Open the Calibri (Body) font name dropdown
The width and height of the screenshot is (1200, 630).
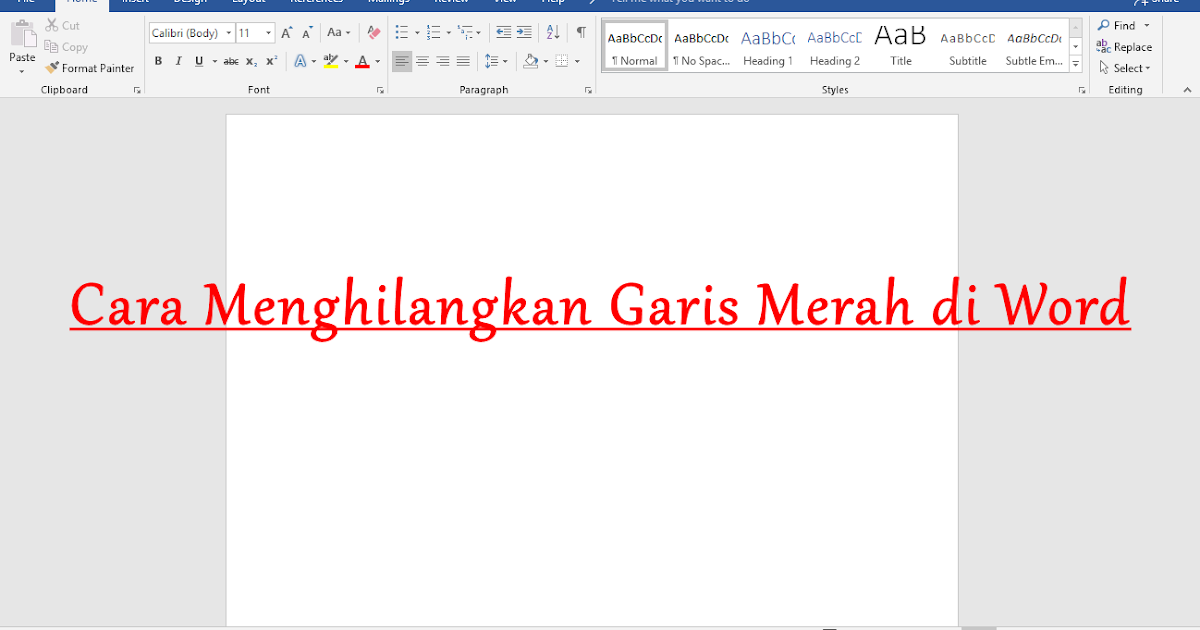[x=229, y=33]
